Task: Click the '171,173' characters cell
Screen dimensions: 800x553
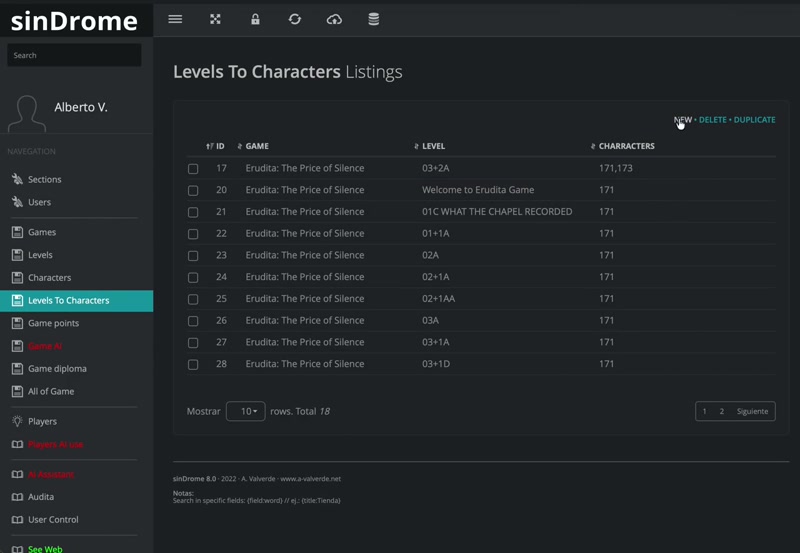Action: [x=615, y=168]
